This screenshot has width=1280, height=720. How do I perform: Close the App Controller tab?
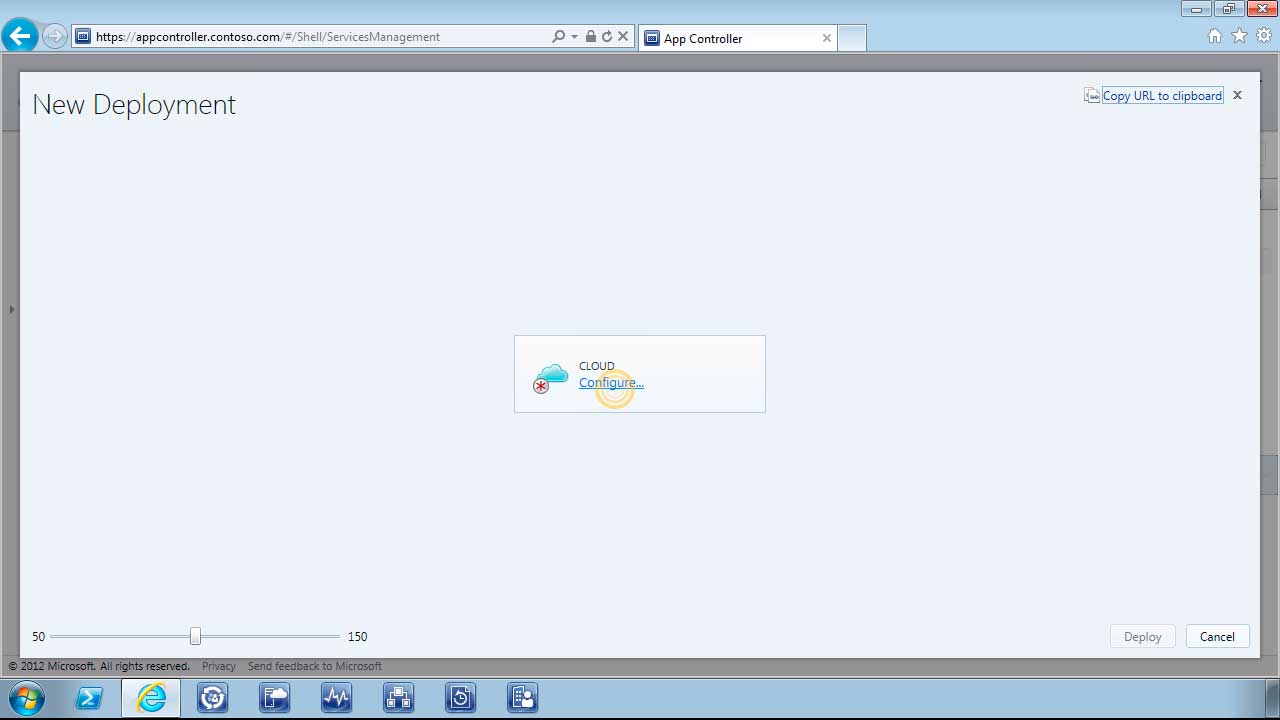coord(826,38)
